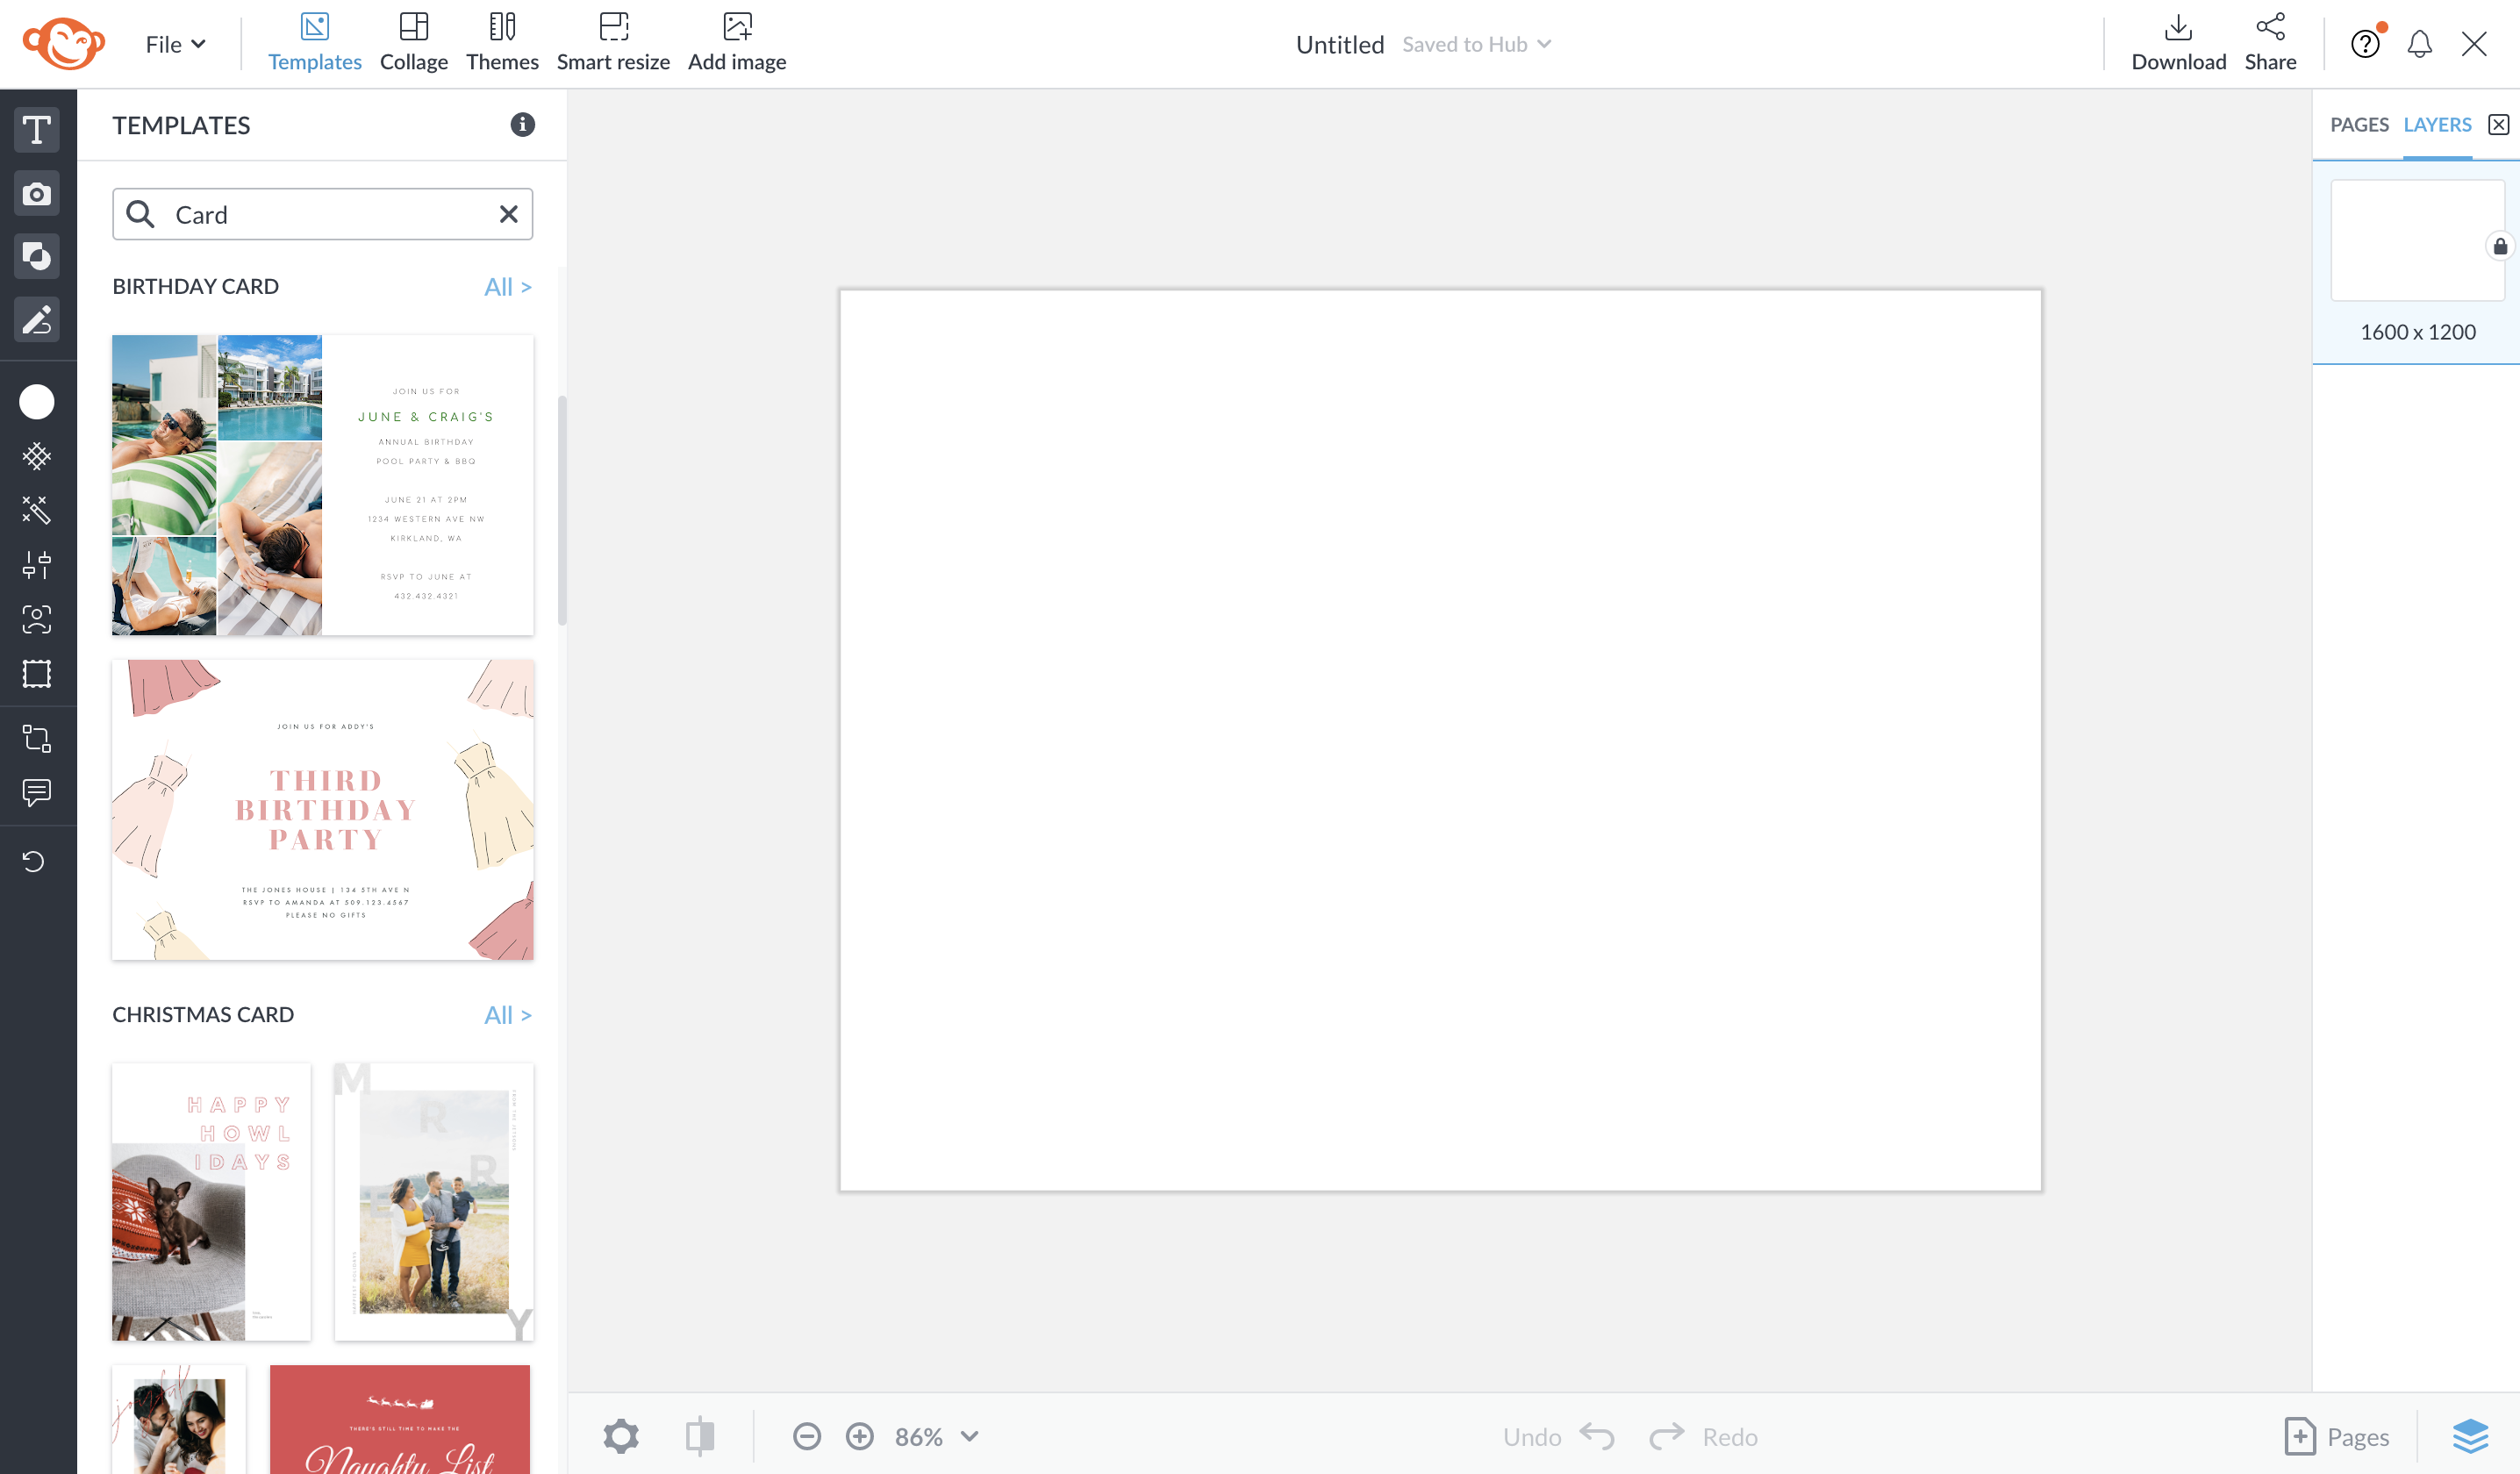Open the Textures tool
This screenshot has width=2520, height=1474.
[37, 457]
